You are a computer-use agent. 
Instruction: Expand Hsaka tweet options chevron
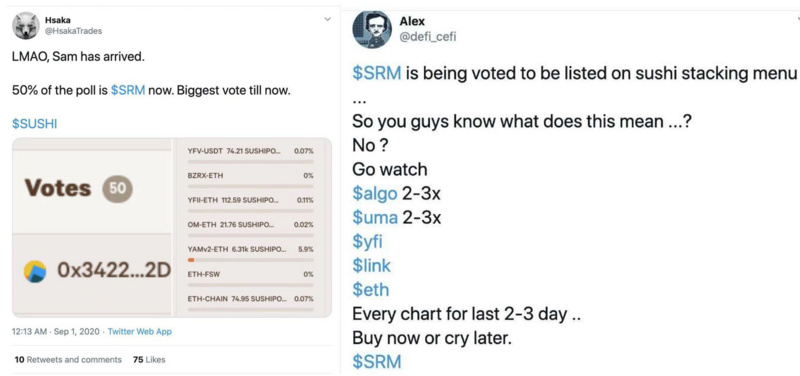[x=327, y=19]
